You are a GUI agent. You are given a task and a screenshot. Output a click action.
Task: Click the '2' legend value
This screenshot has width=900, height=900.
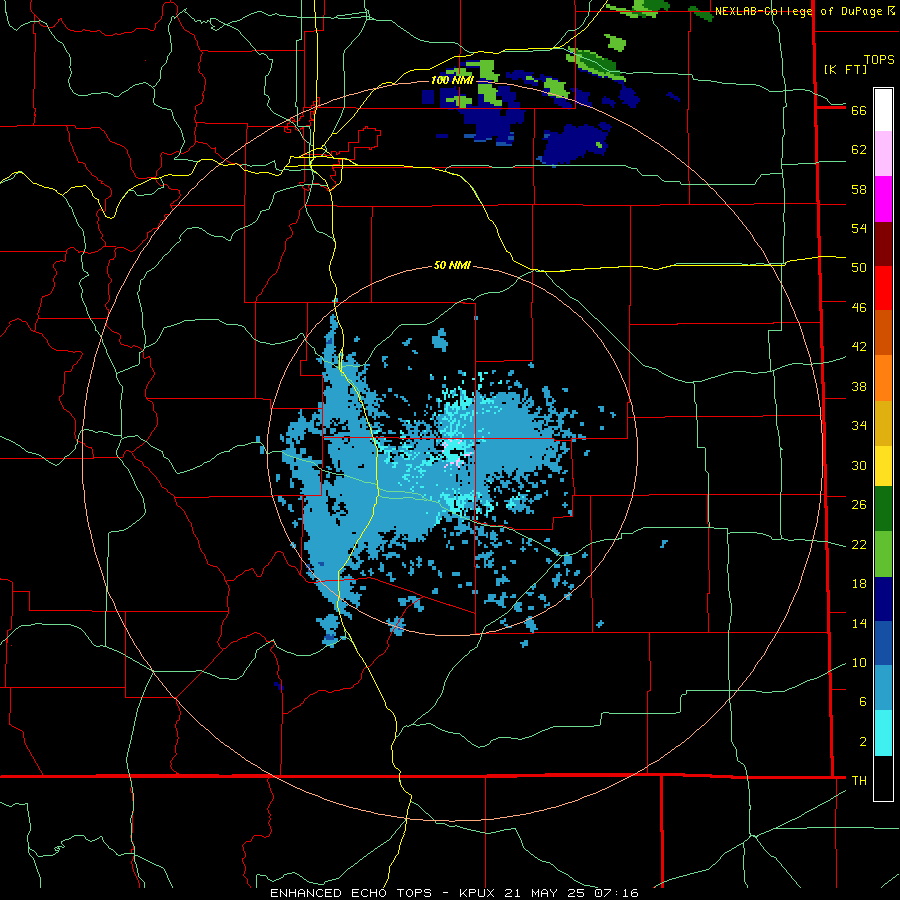click(862, 742)
